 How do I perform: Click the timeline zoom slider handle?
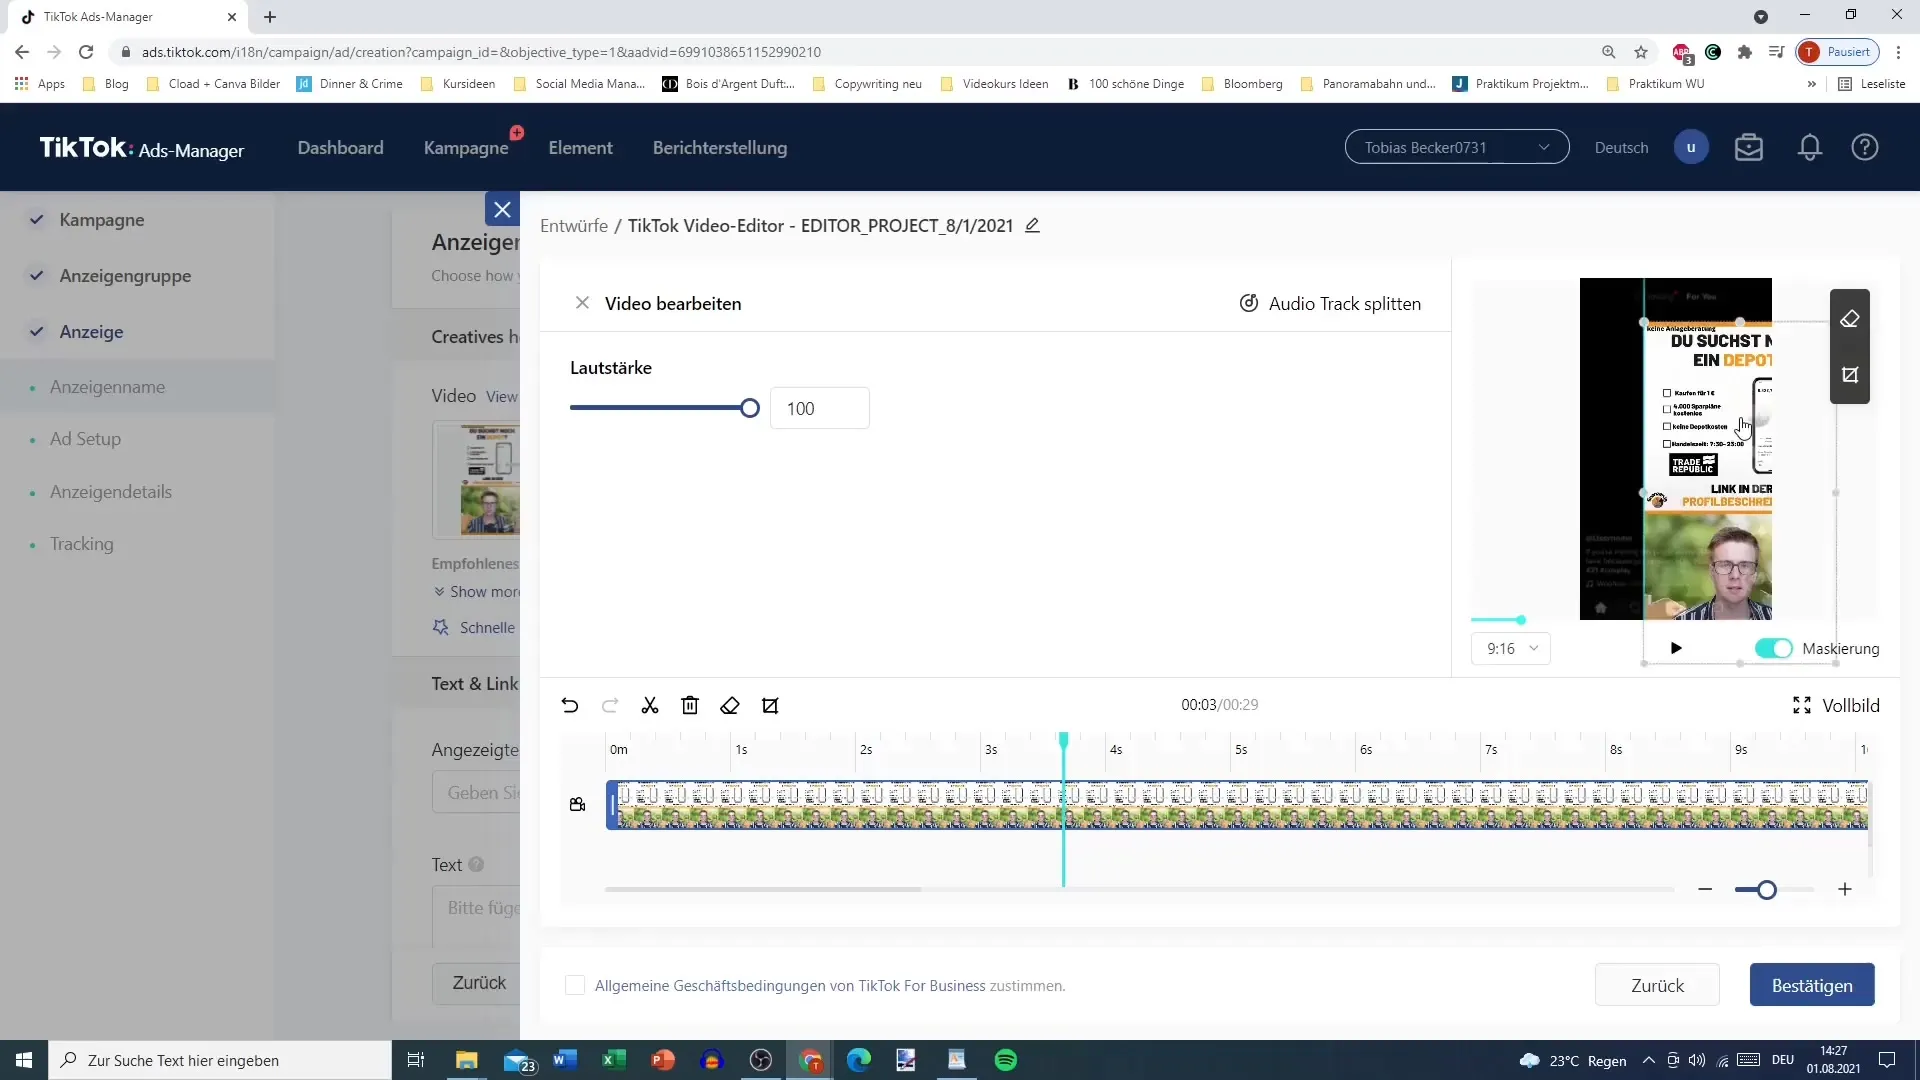click(1767, 889)
